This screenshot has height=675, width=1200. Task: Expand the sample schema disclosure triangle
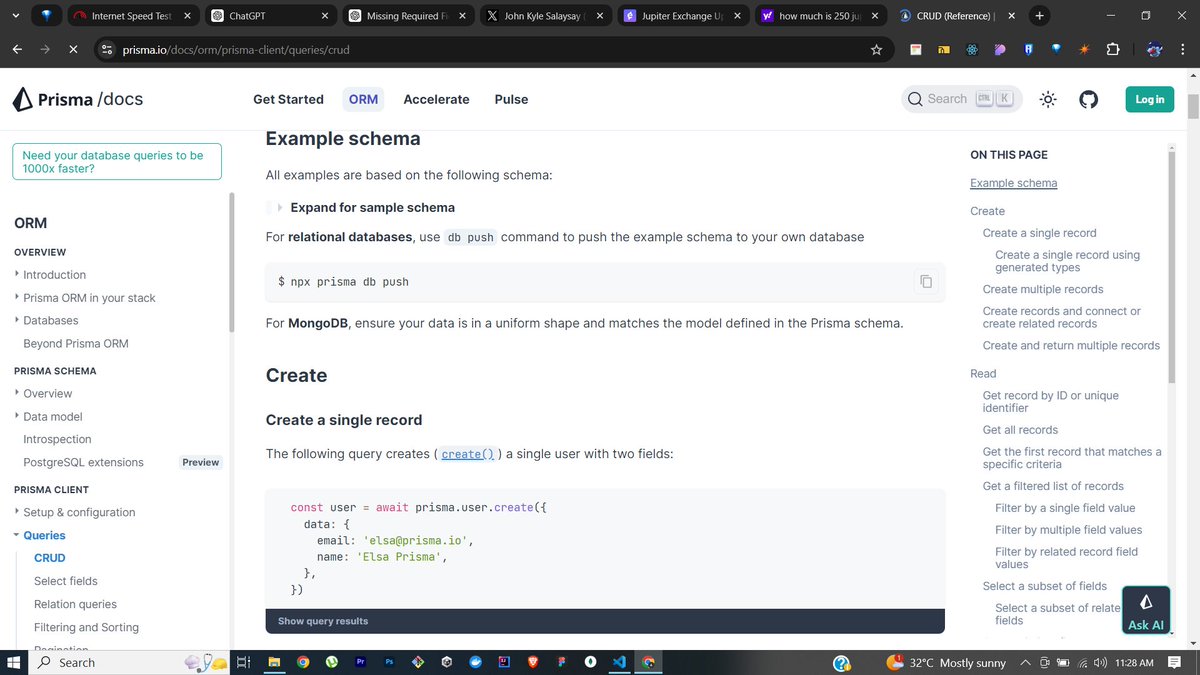coord(280,208)
